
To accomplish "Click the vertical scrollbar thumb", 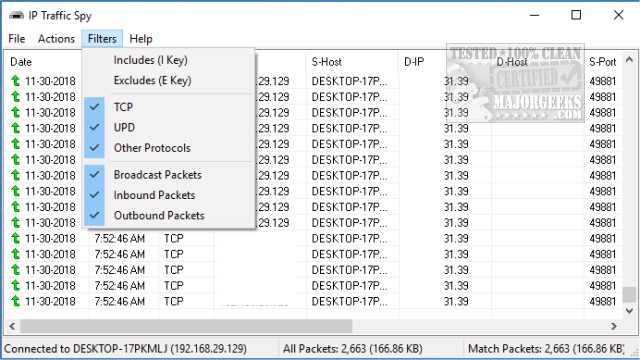I will [x=629, y=295].
